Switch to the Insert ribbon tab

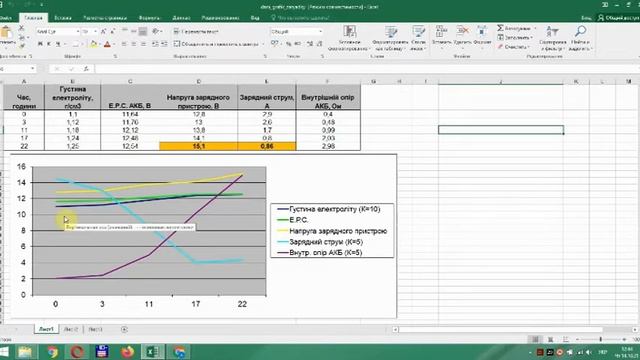[63, 18]
